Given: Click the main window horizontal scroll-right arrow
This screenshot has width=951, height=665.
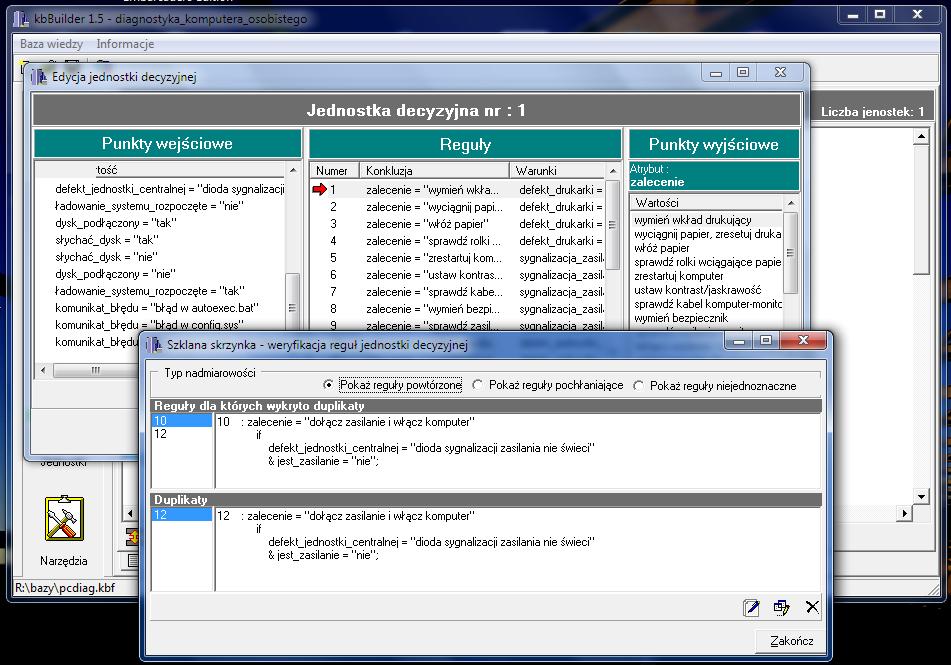Looking at the screenshot, I should [x=904, y=513].
